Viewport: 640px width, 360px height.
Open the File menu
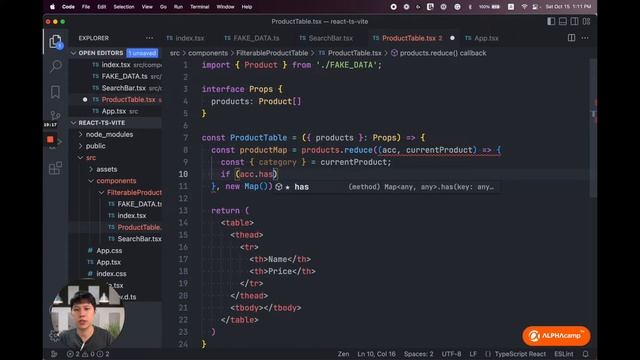86,7
